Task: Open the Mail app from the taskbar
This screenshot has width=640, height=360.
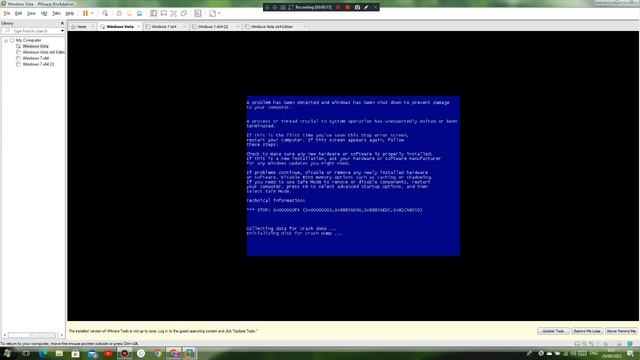Action: tap(92, 353)
